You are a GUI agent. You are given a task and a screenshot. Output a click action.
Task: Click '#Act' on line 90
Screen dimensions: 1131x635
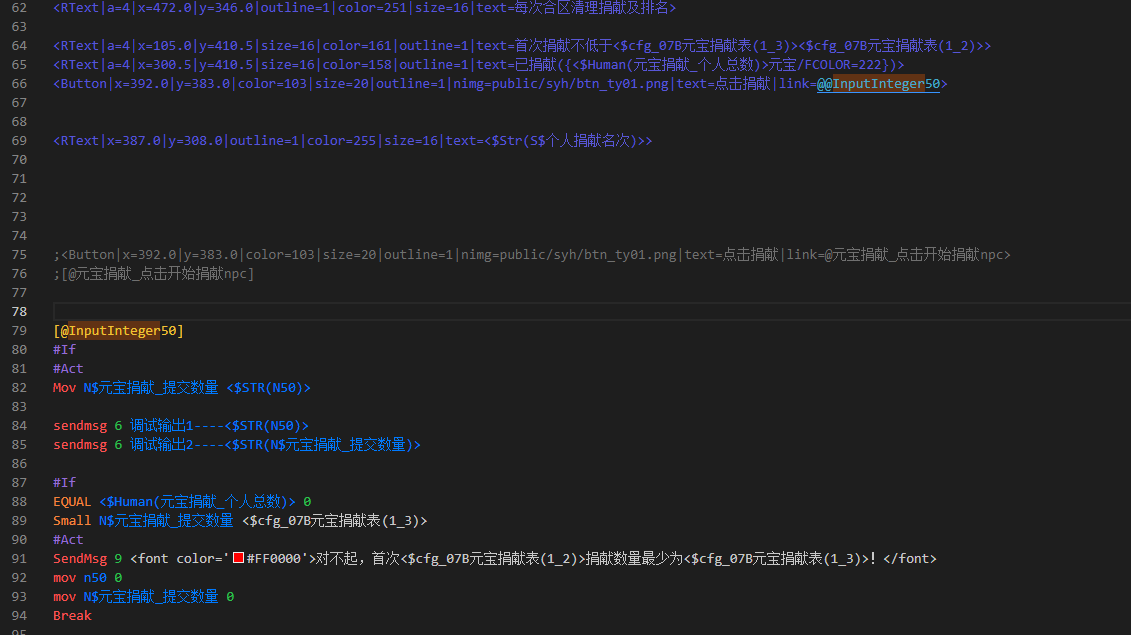pos(68,540)
